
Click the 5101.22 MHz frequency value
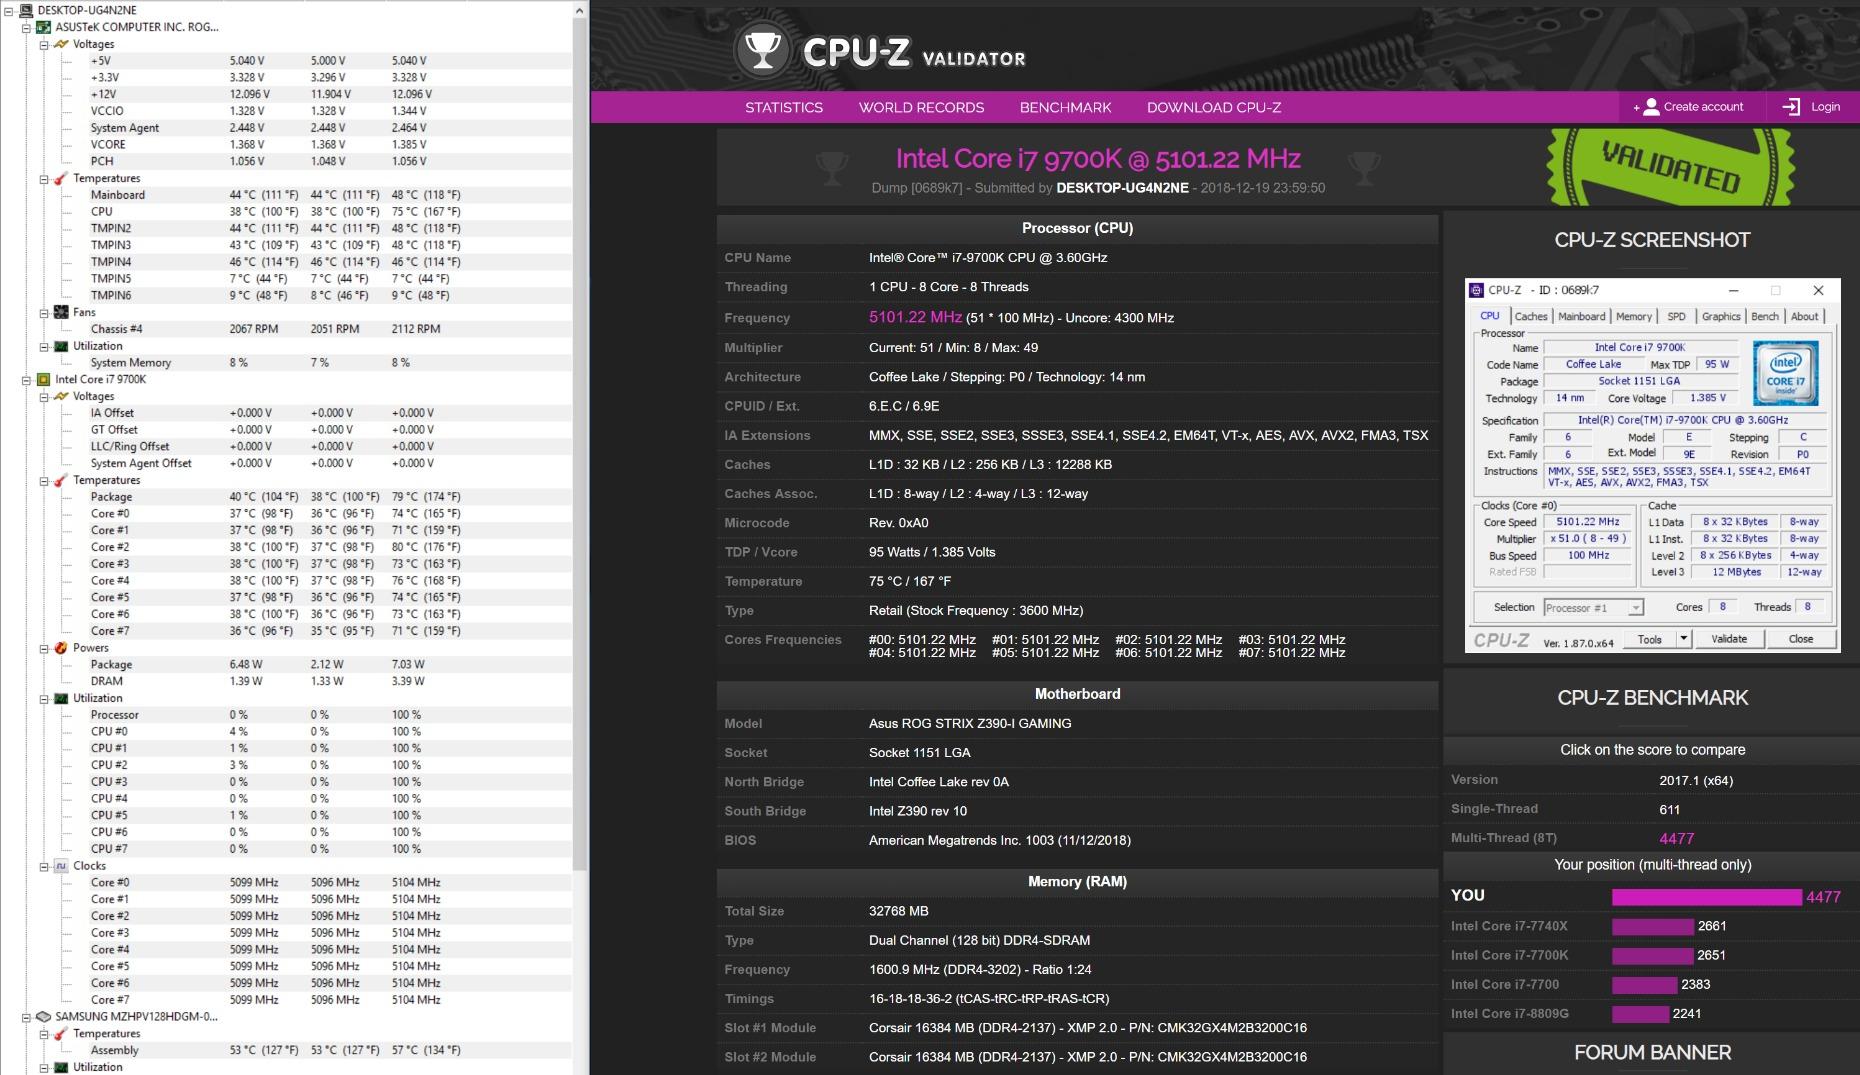(x=915, y=317)
